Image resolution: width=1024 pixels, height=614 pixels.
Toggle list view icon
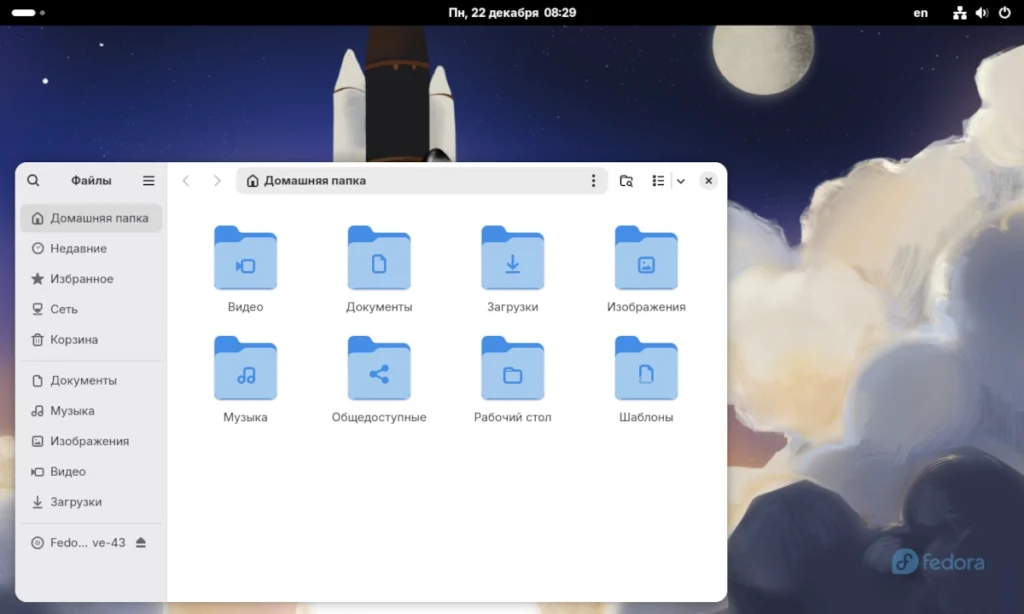(x=658, y=181)
